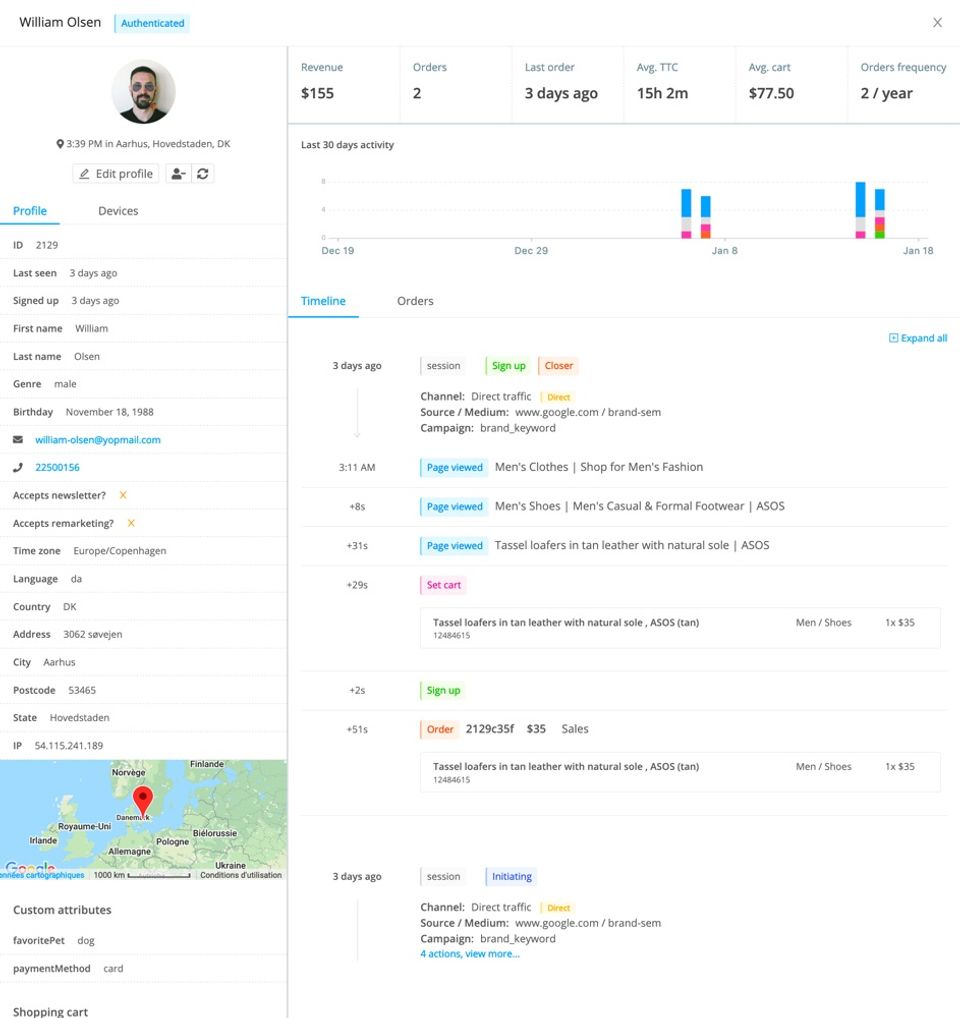This screenshot has height=1018, width=960.
Task: Click the first session's Sign up tag
Action: click(508, 366)
